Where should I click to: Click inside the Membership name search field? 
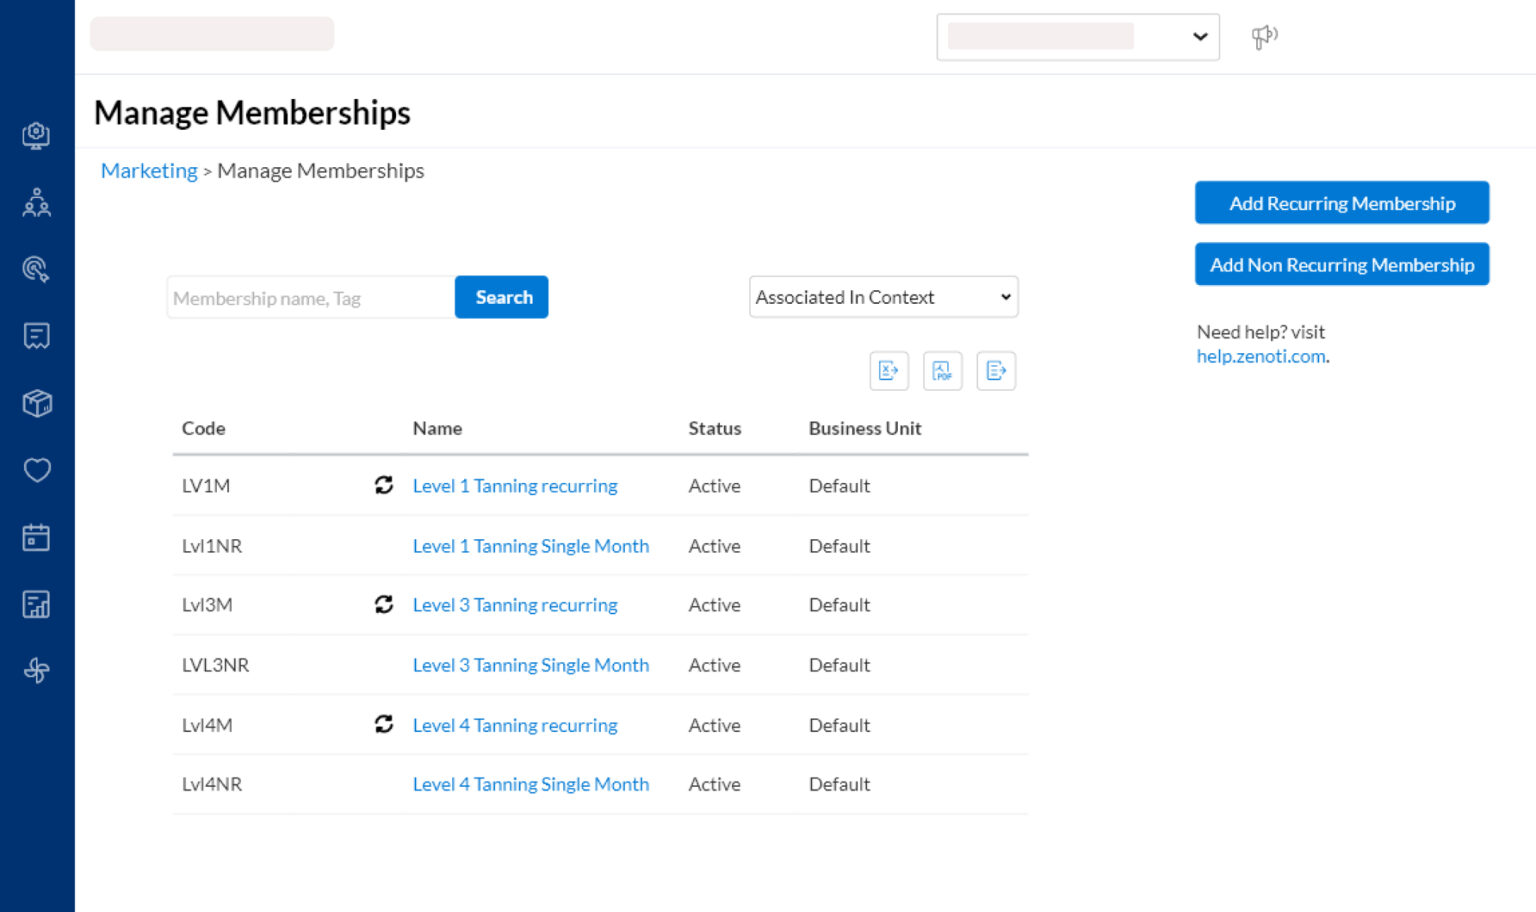310,297
